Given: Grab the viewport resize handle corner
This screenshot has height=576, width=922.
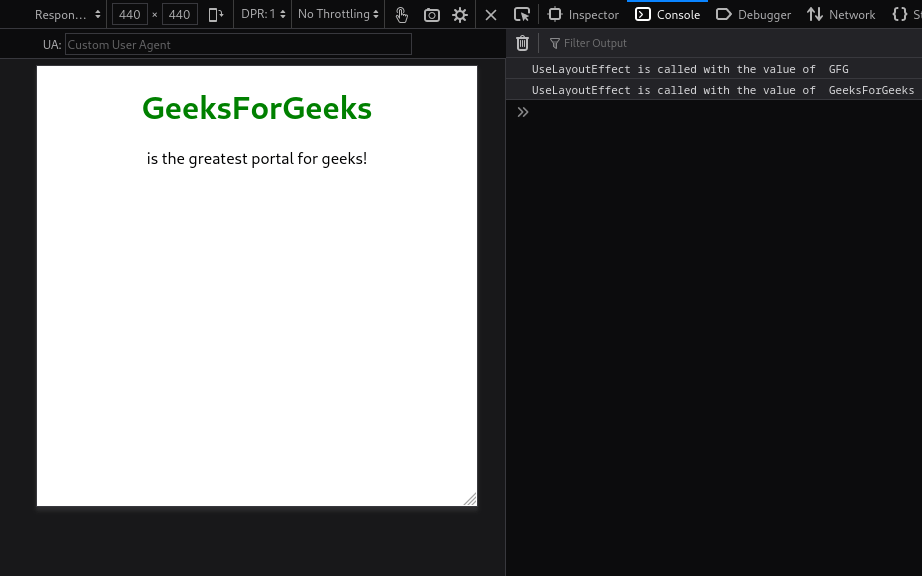Looking at the screenshot, I should click(470, 499).
